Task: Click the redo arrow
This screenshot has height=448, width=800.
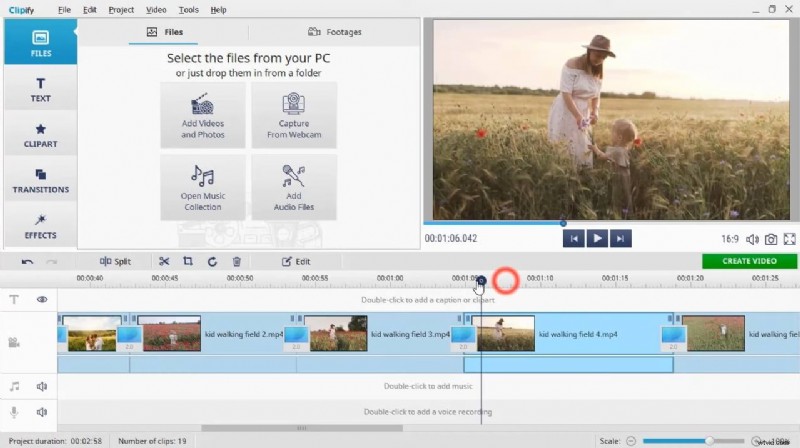Action: [x=52, y=262]
